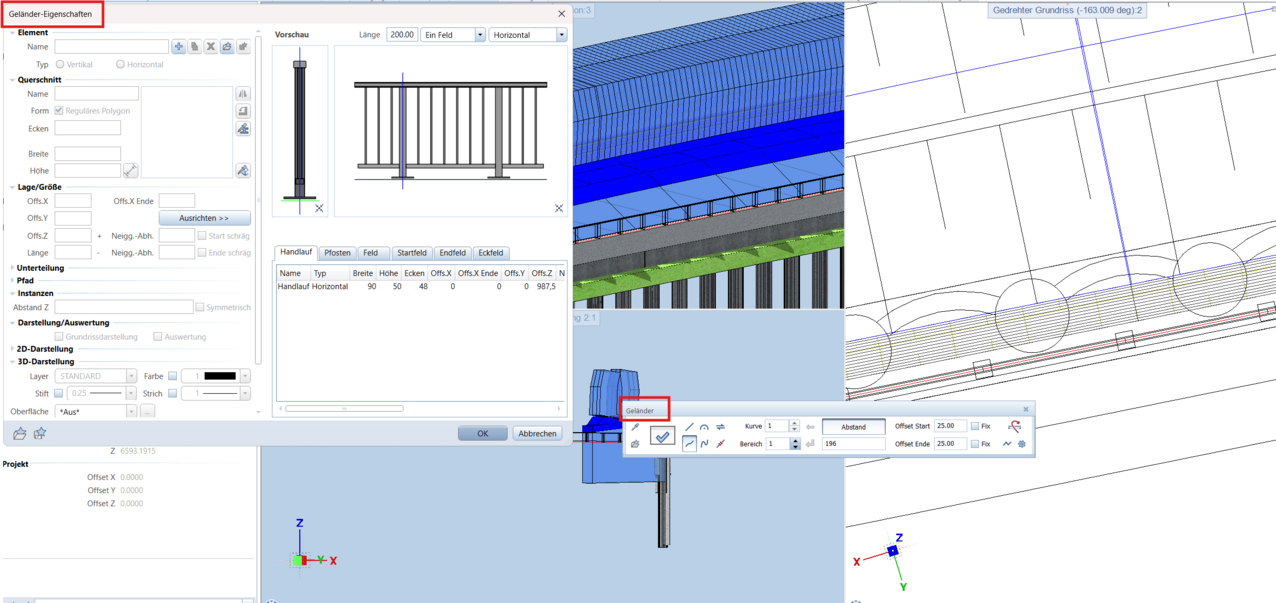Click the large checkmark apply button
Viewport: 1276px width, 603px height.
coord(661,436)
